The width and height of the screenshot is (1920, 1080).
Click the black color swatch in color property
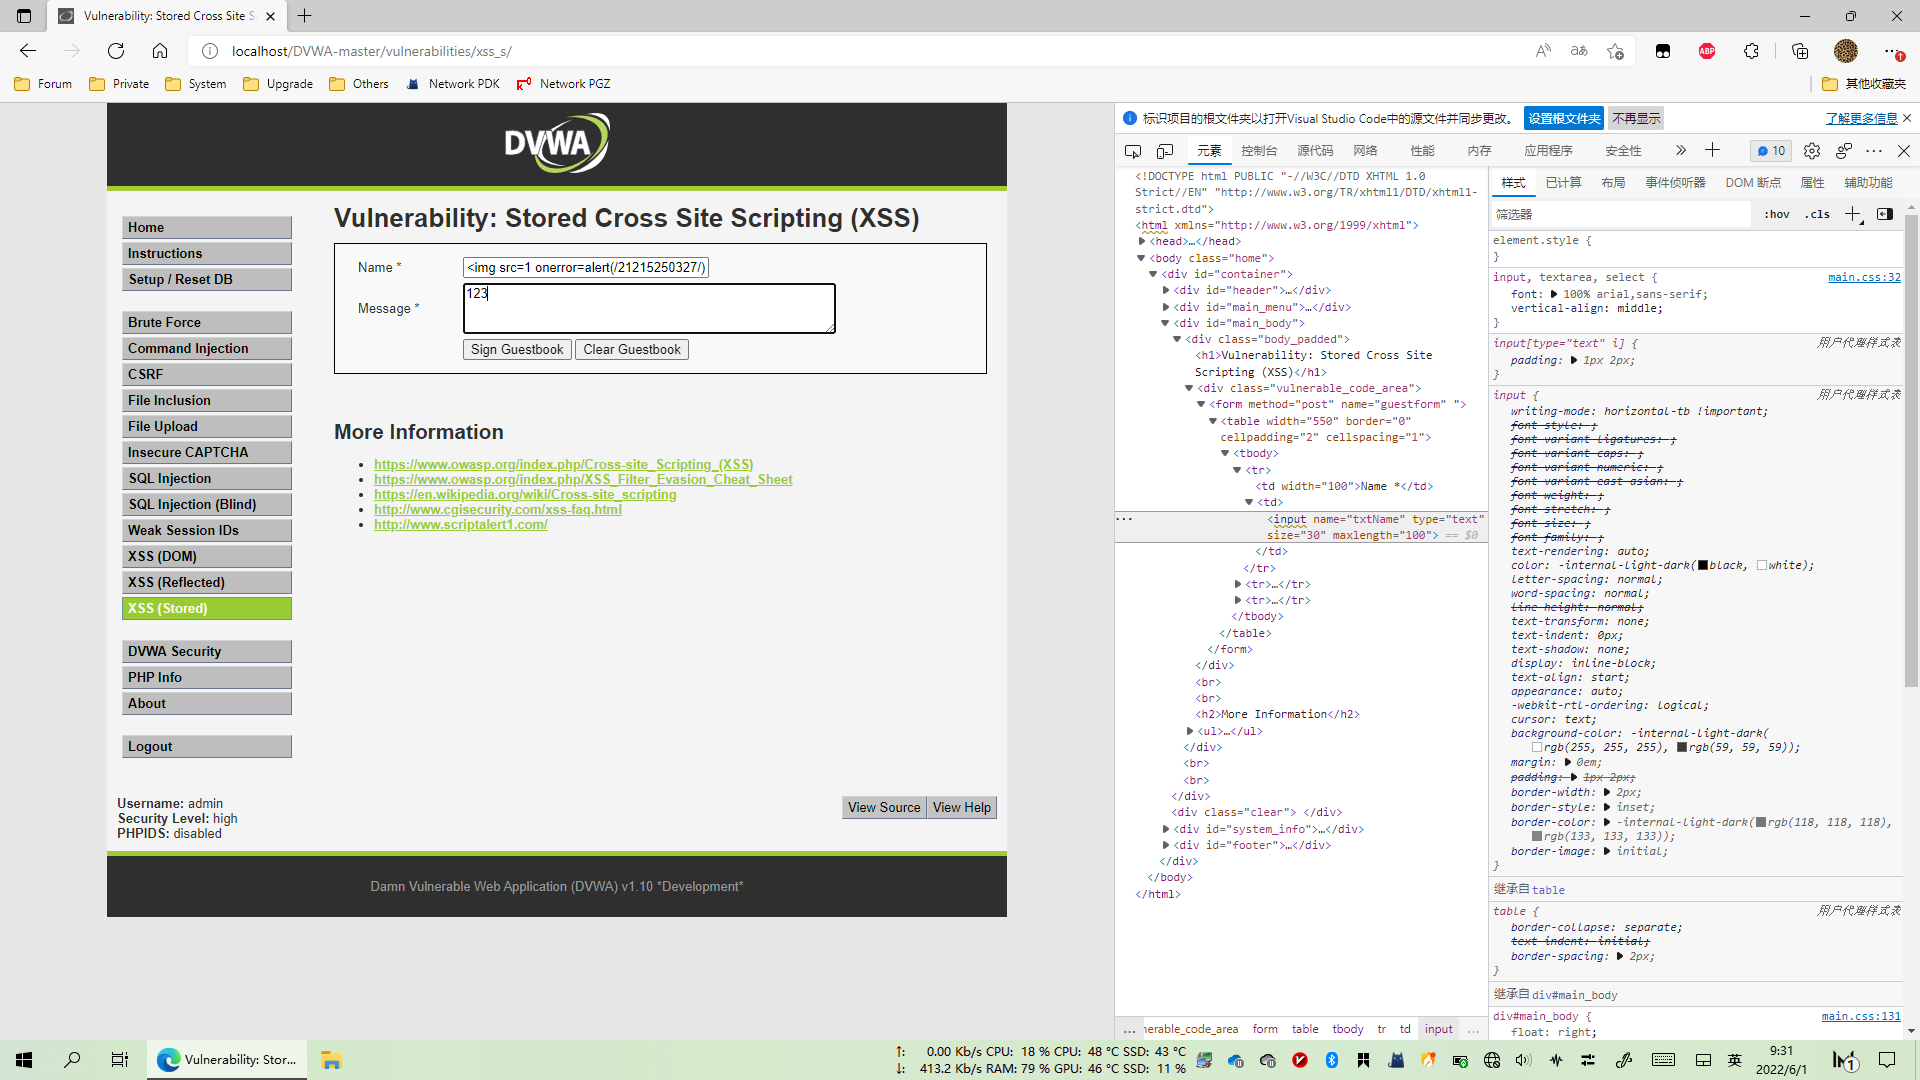(x=1703, y=565)
